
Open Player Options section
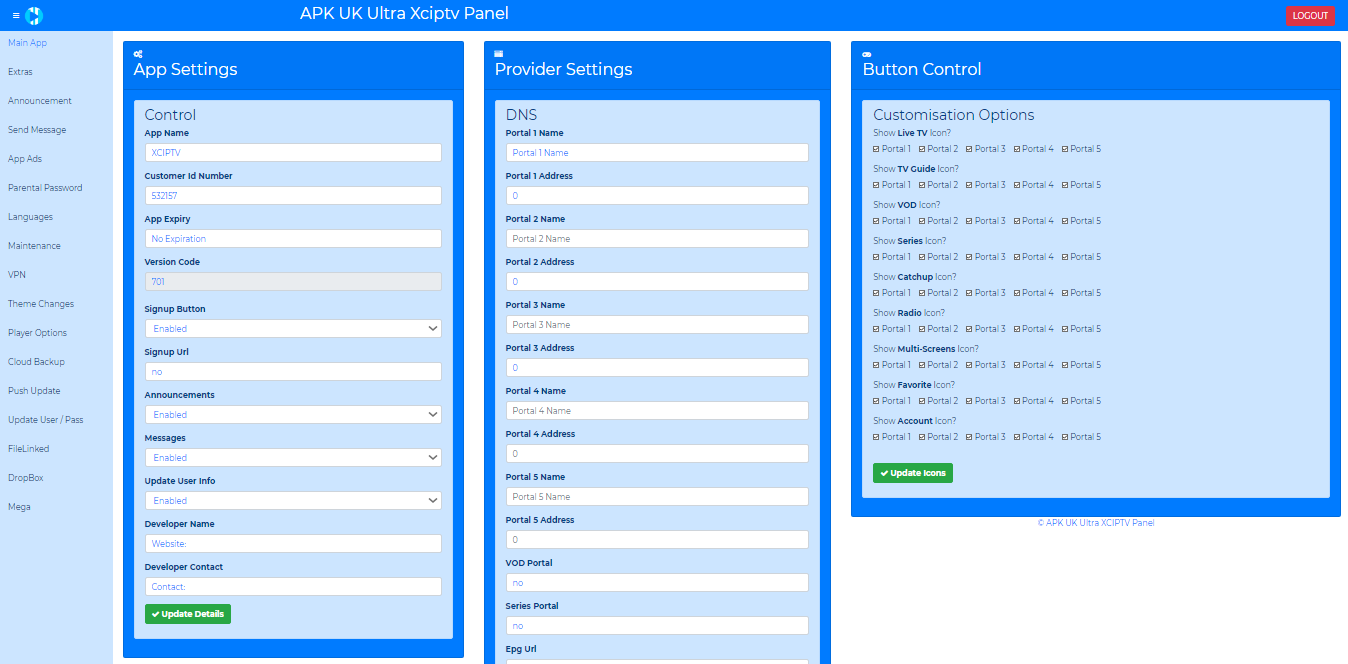coord(38,333)
